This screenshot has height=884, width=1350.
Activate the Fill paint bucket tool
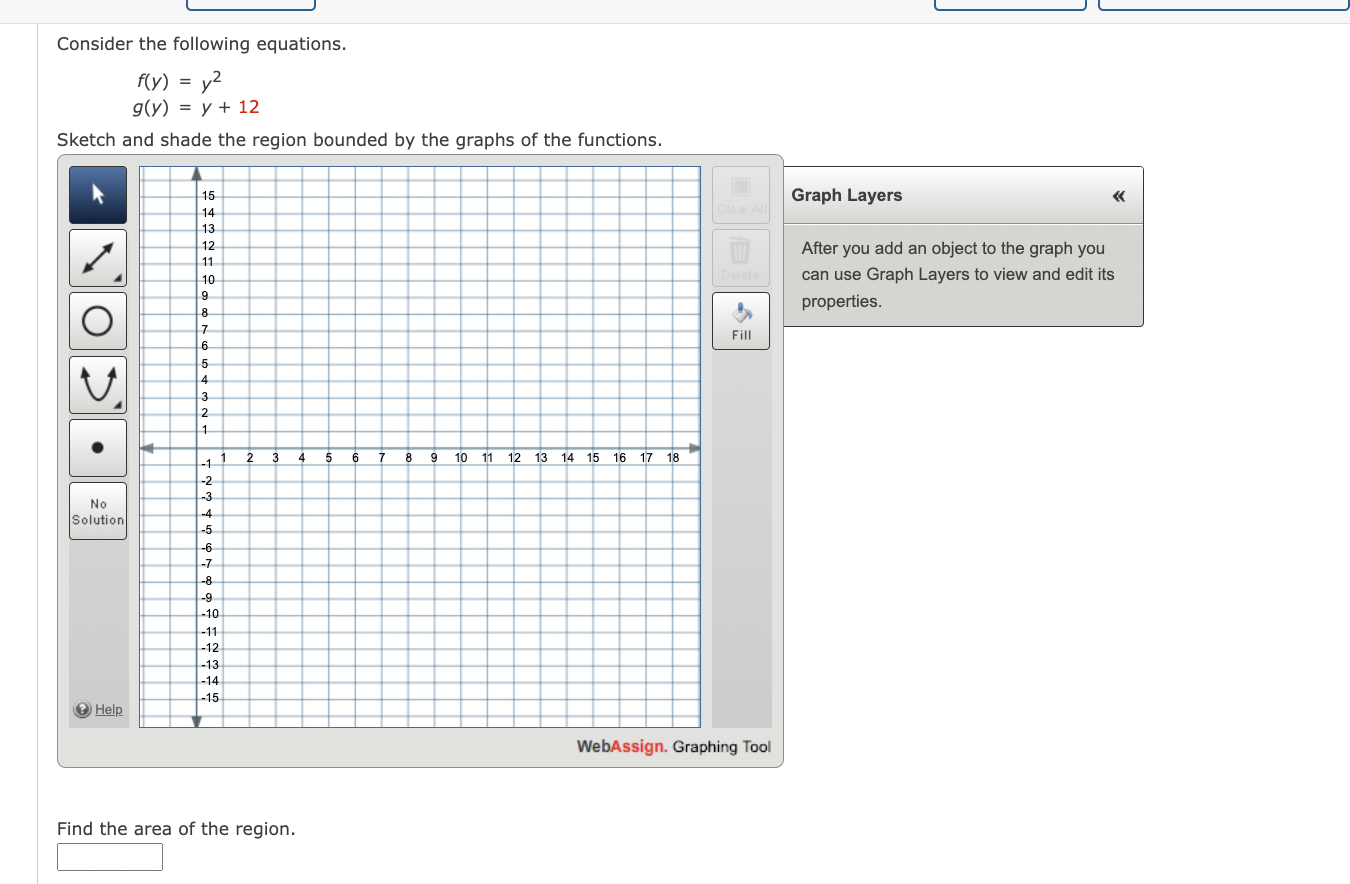740,320
